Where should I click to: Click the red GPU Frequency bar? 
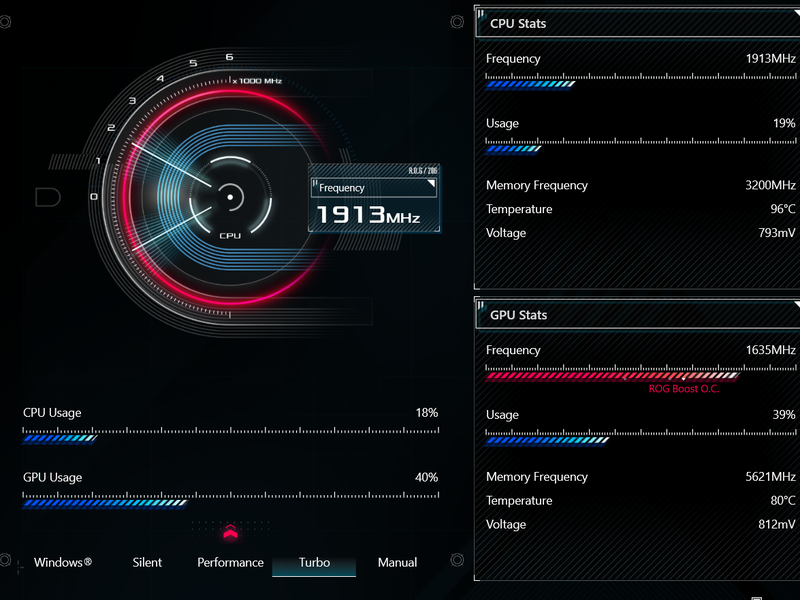tap(612, 376)
